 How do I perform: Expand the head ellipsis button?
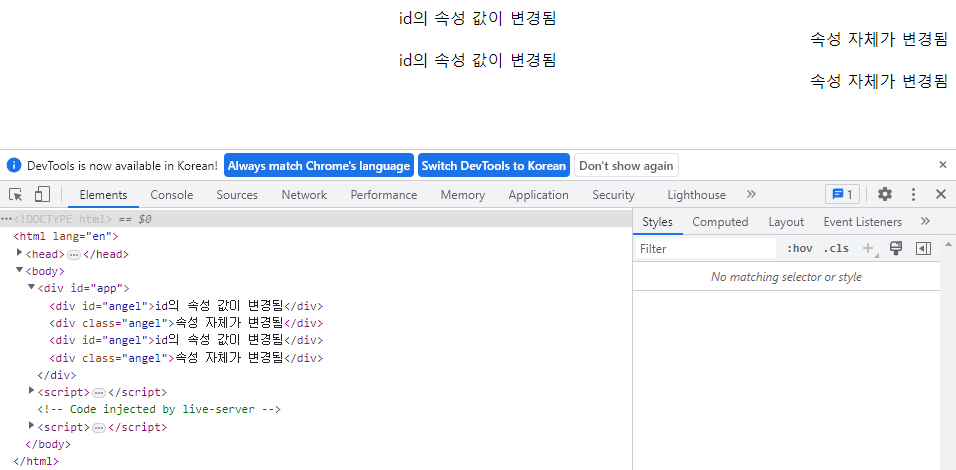click(74, 255)
